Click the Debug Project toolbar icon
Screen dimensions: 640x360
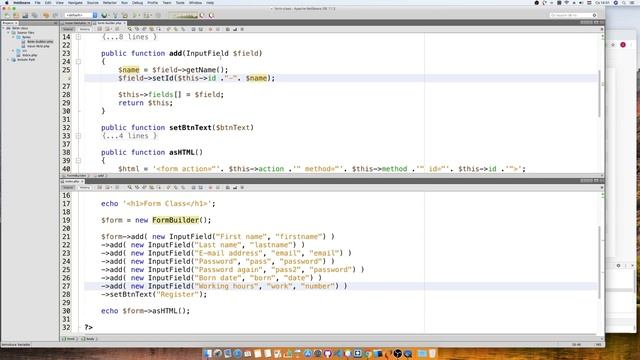146,16
